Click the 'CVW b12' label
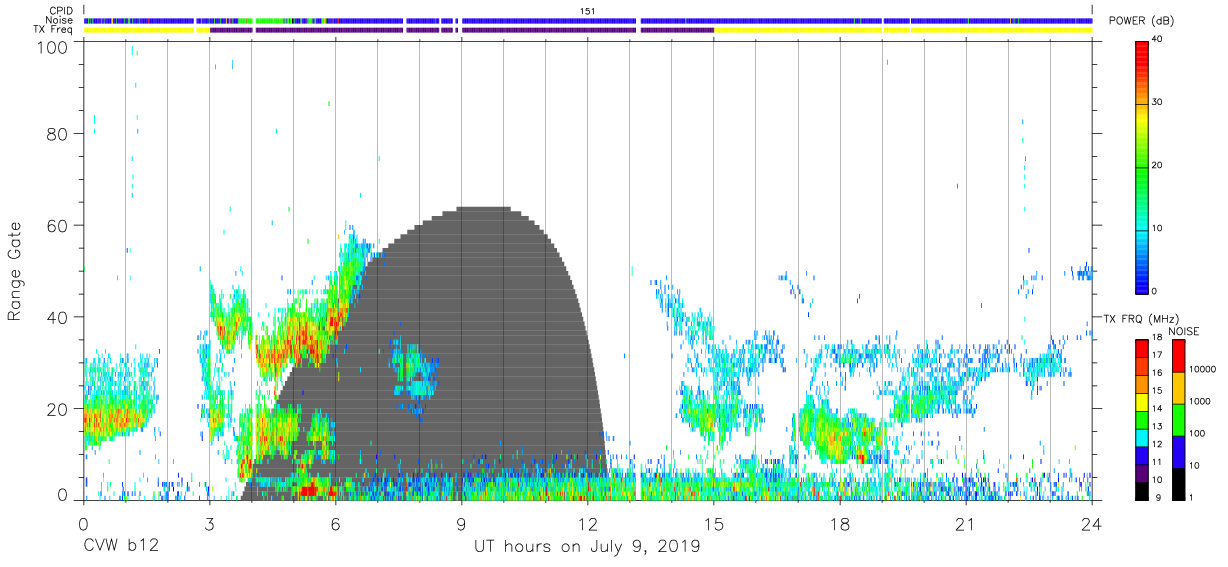1228x567 pixels. 121,547
